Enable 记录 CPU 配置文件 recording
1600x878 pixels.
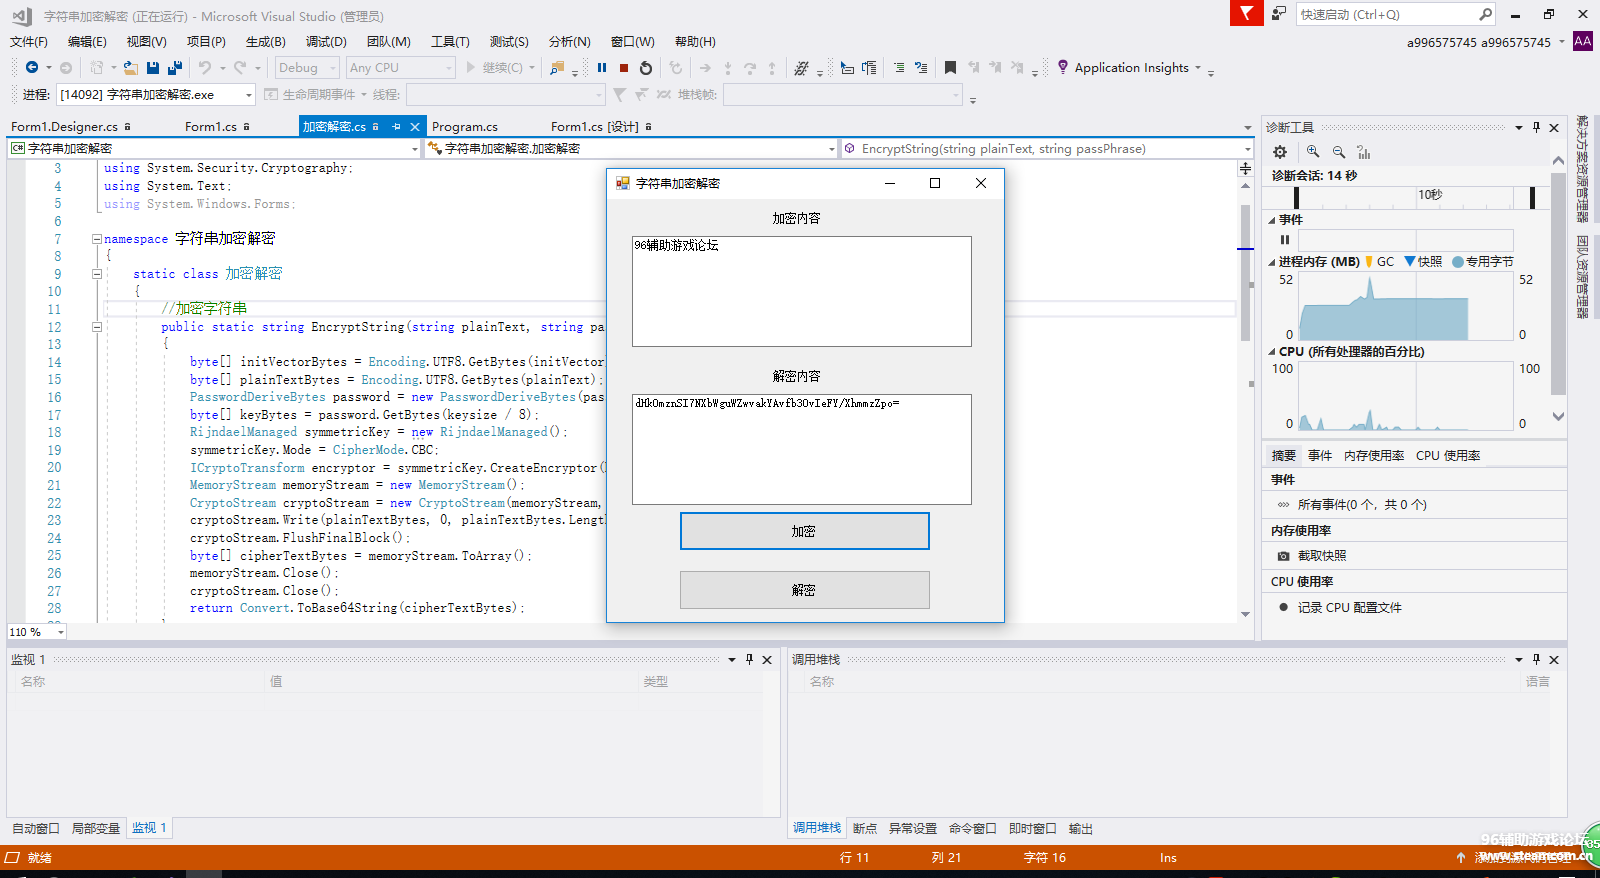point(1348,608)
